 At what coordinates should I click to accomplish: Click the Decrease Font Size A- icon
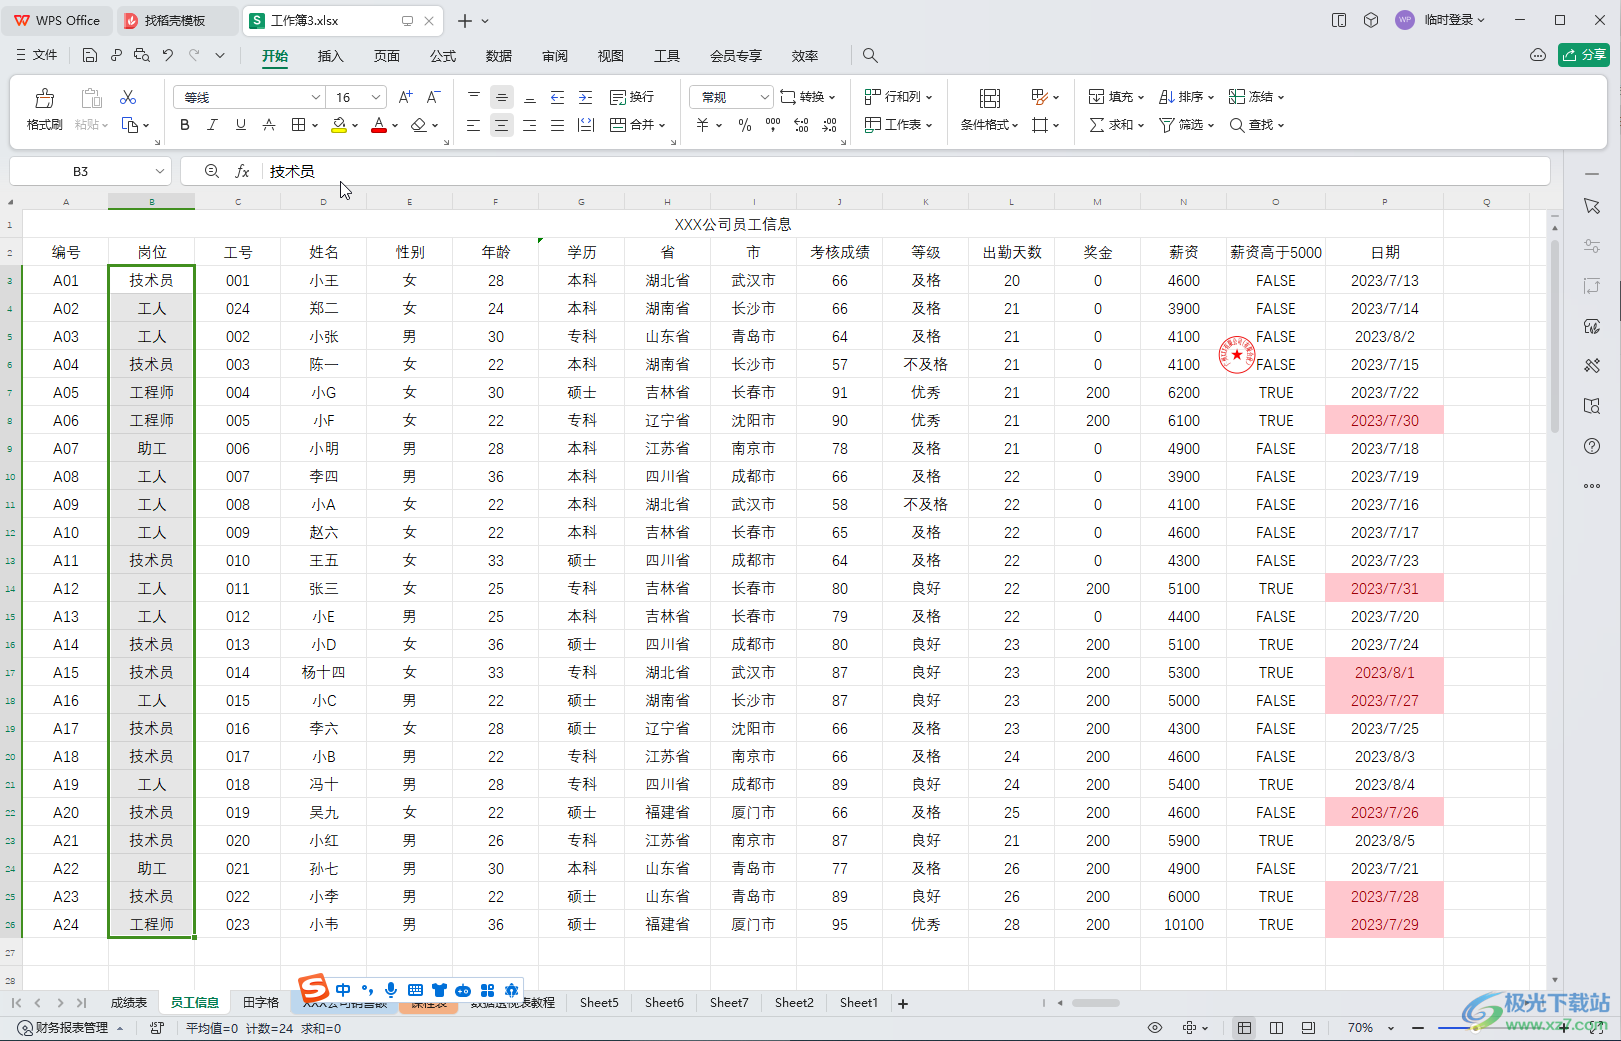pyautogui.click(x=433, y=97)
